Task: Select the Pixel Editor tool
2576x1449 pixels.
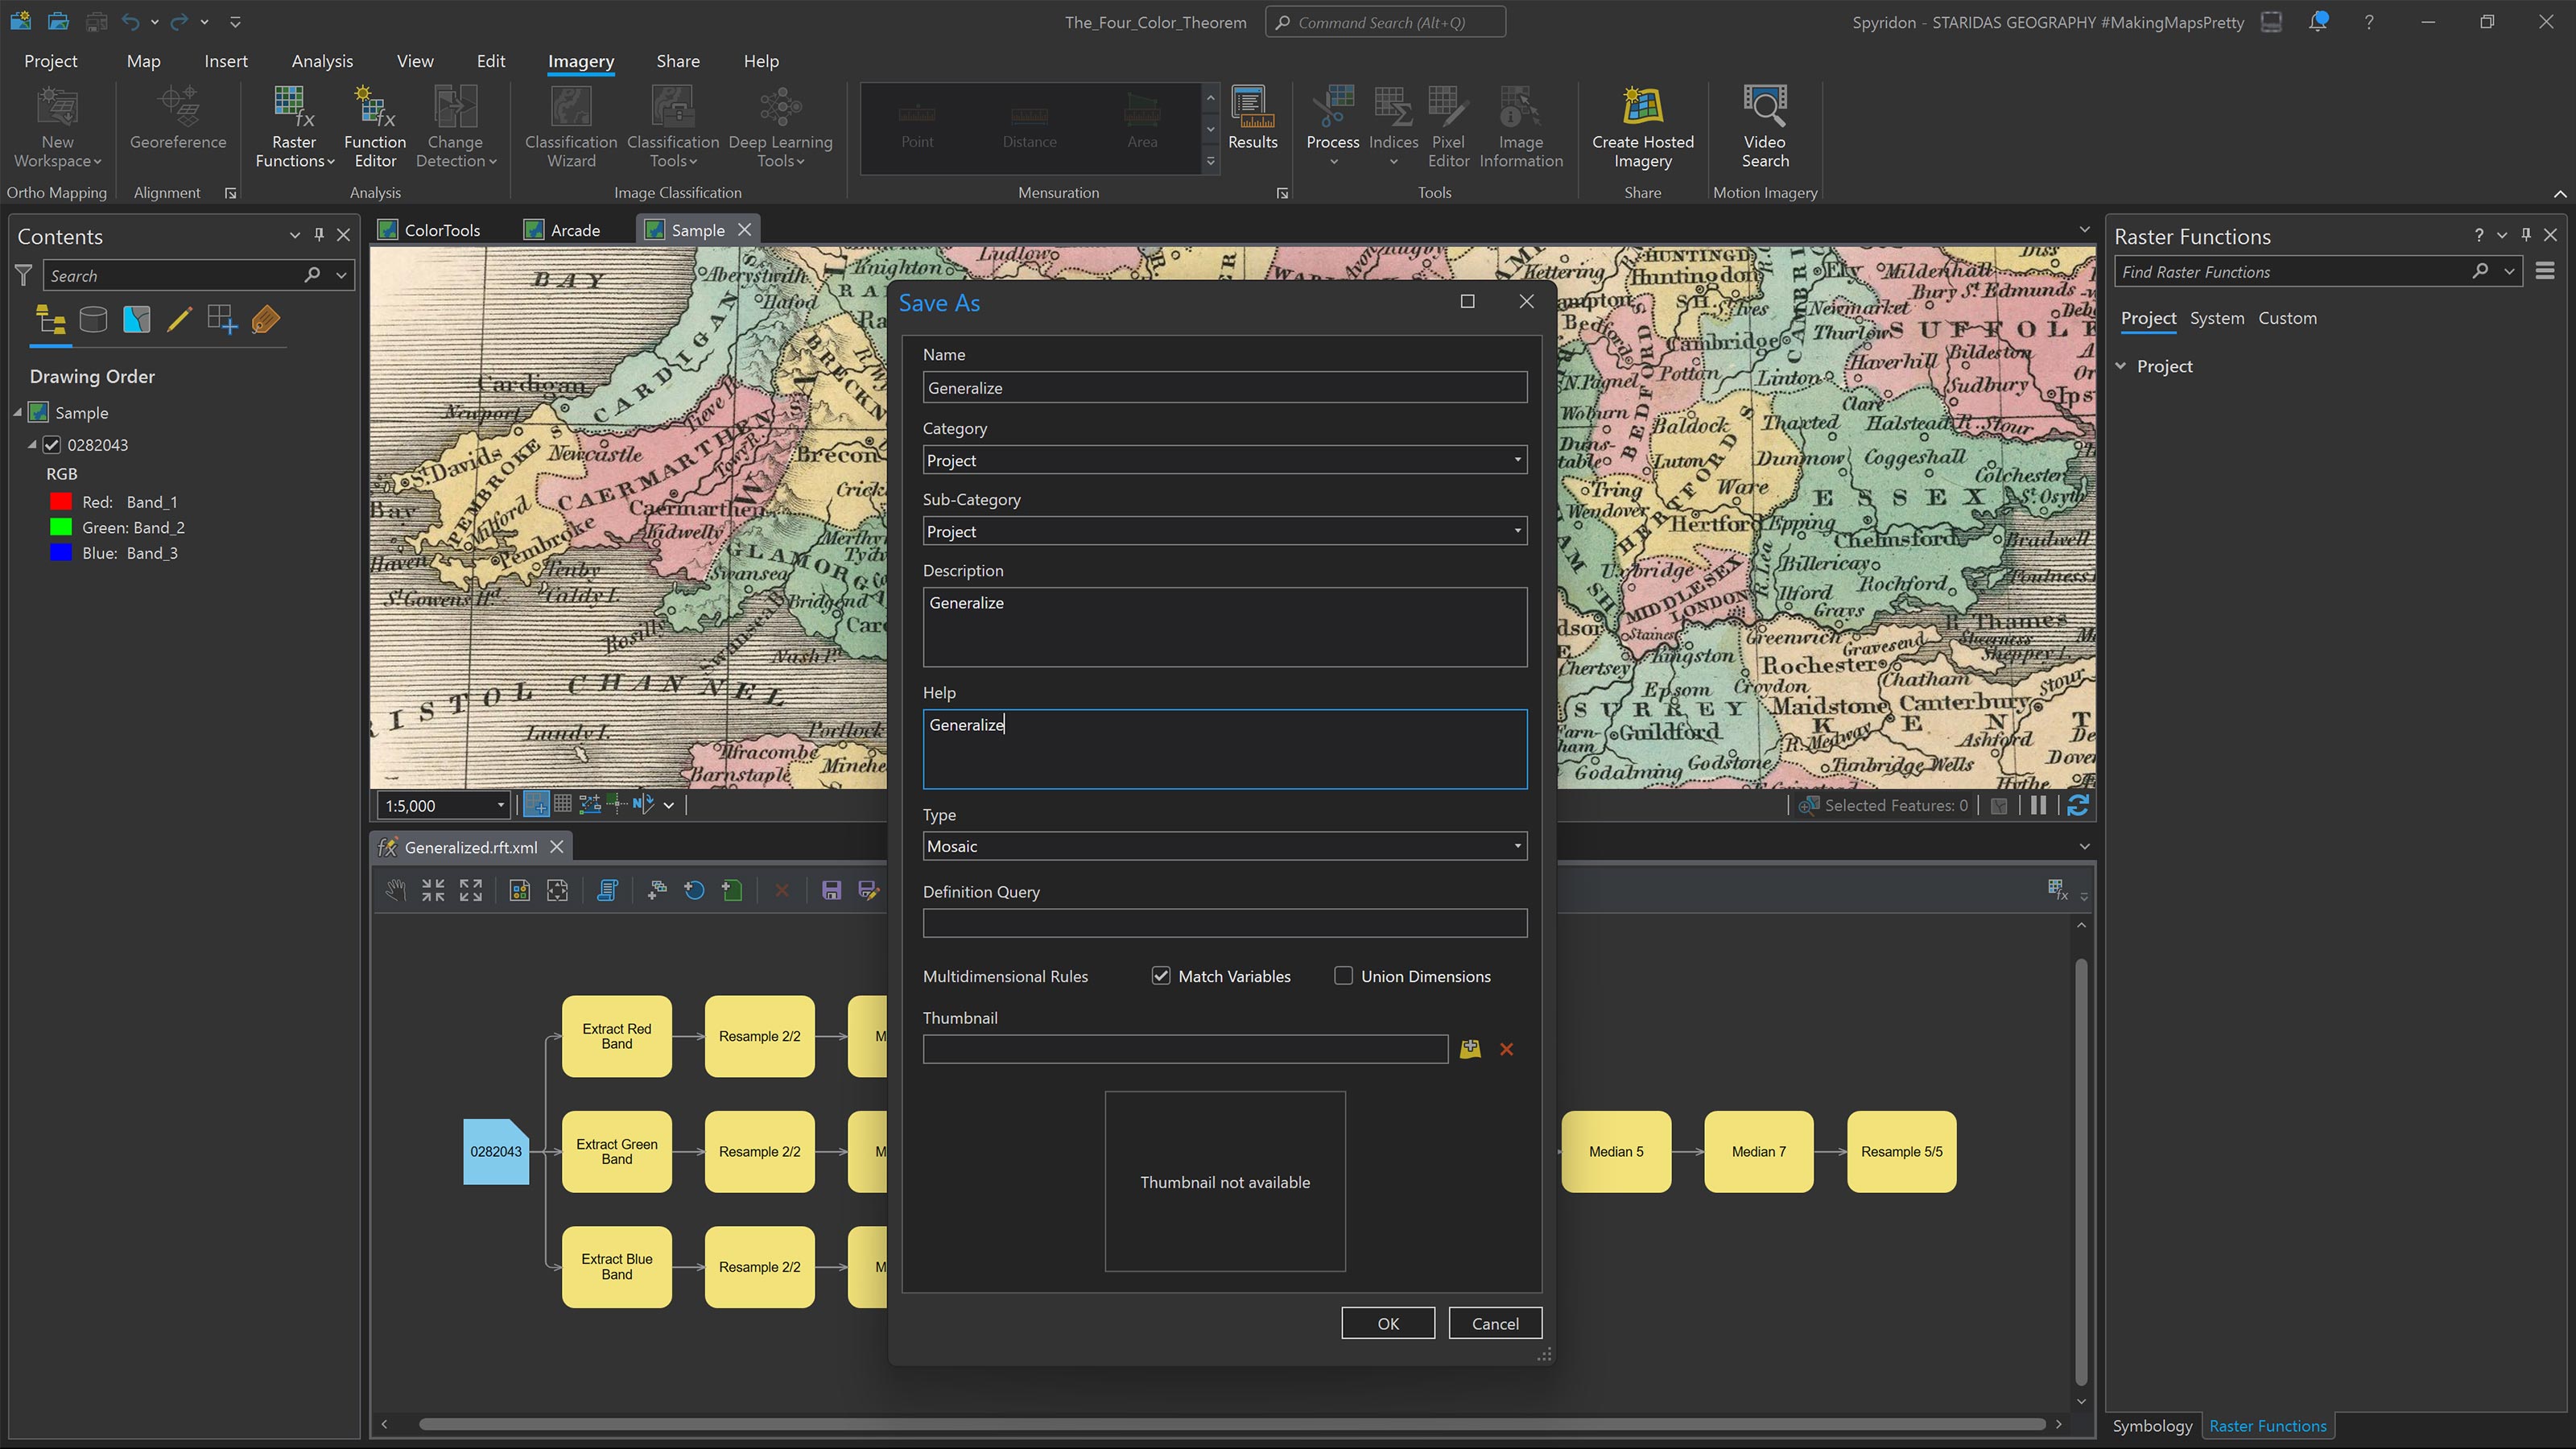Action: pos(1447,127)
